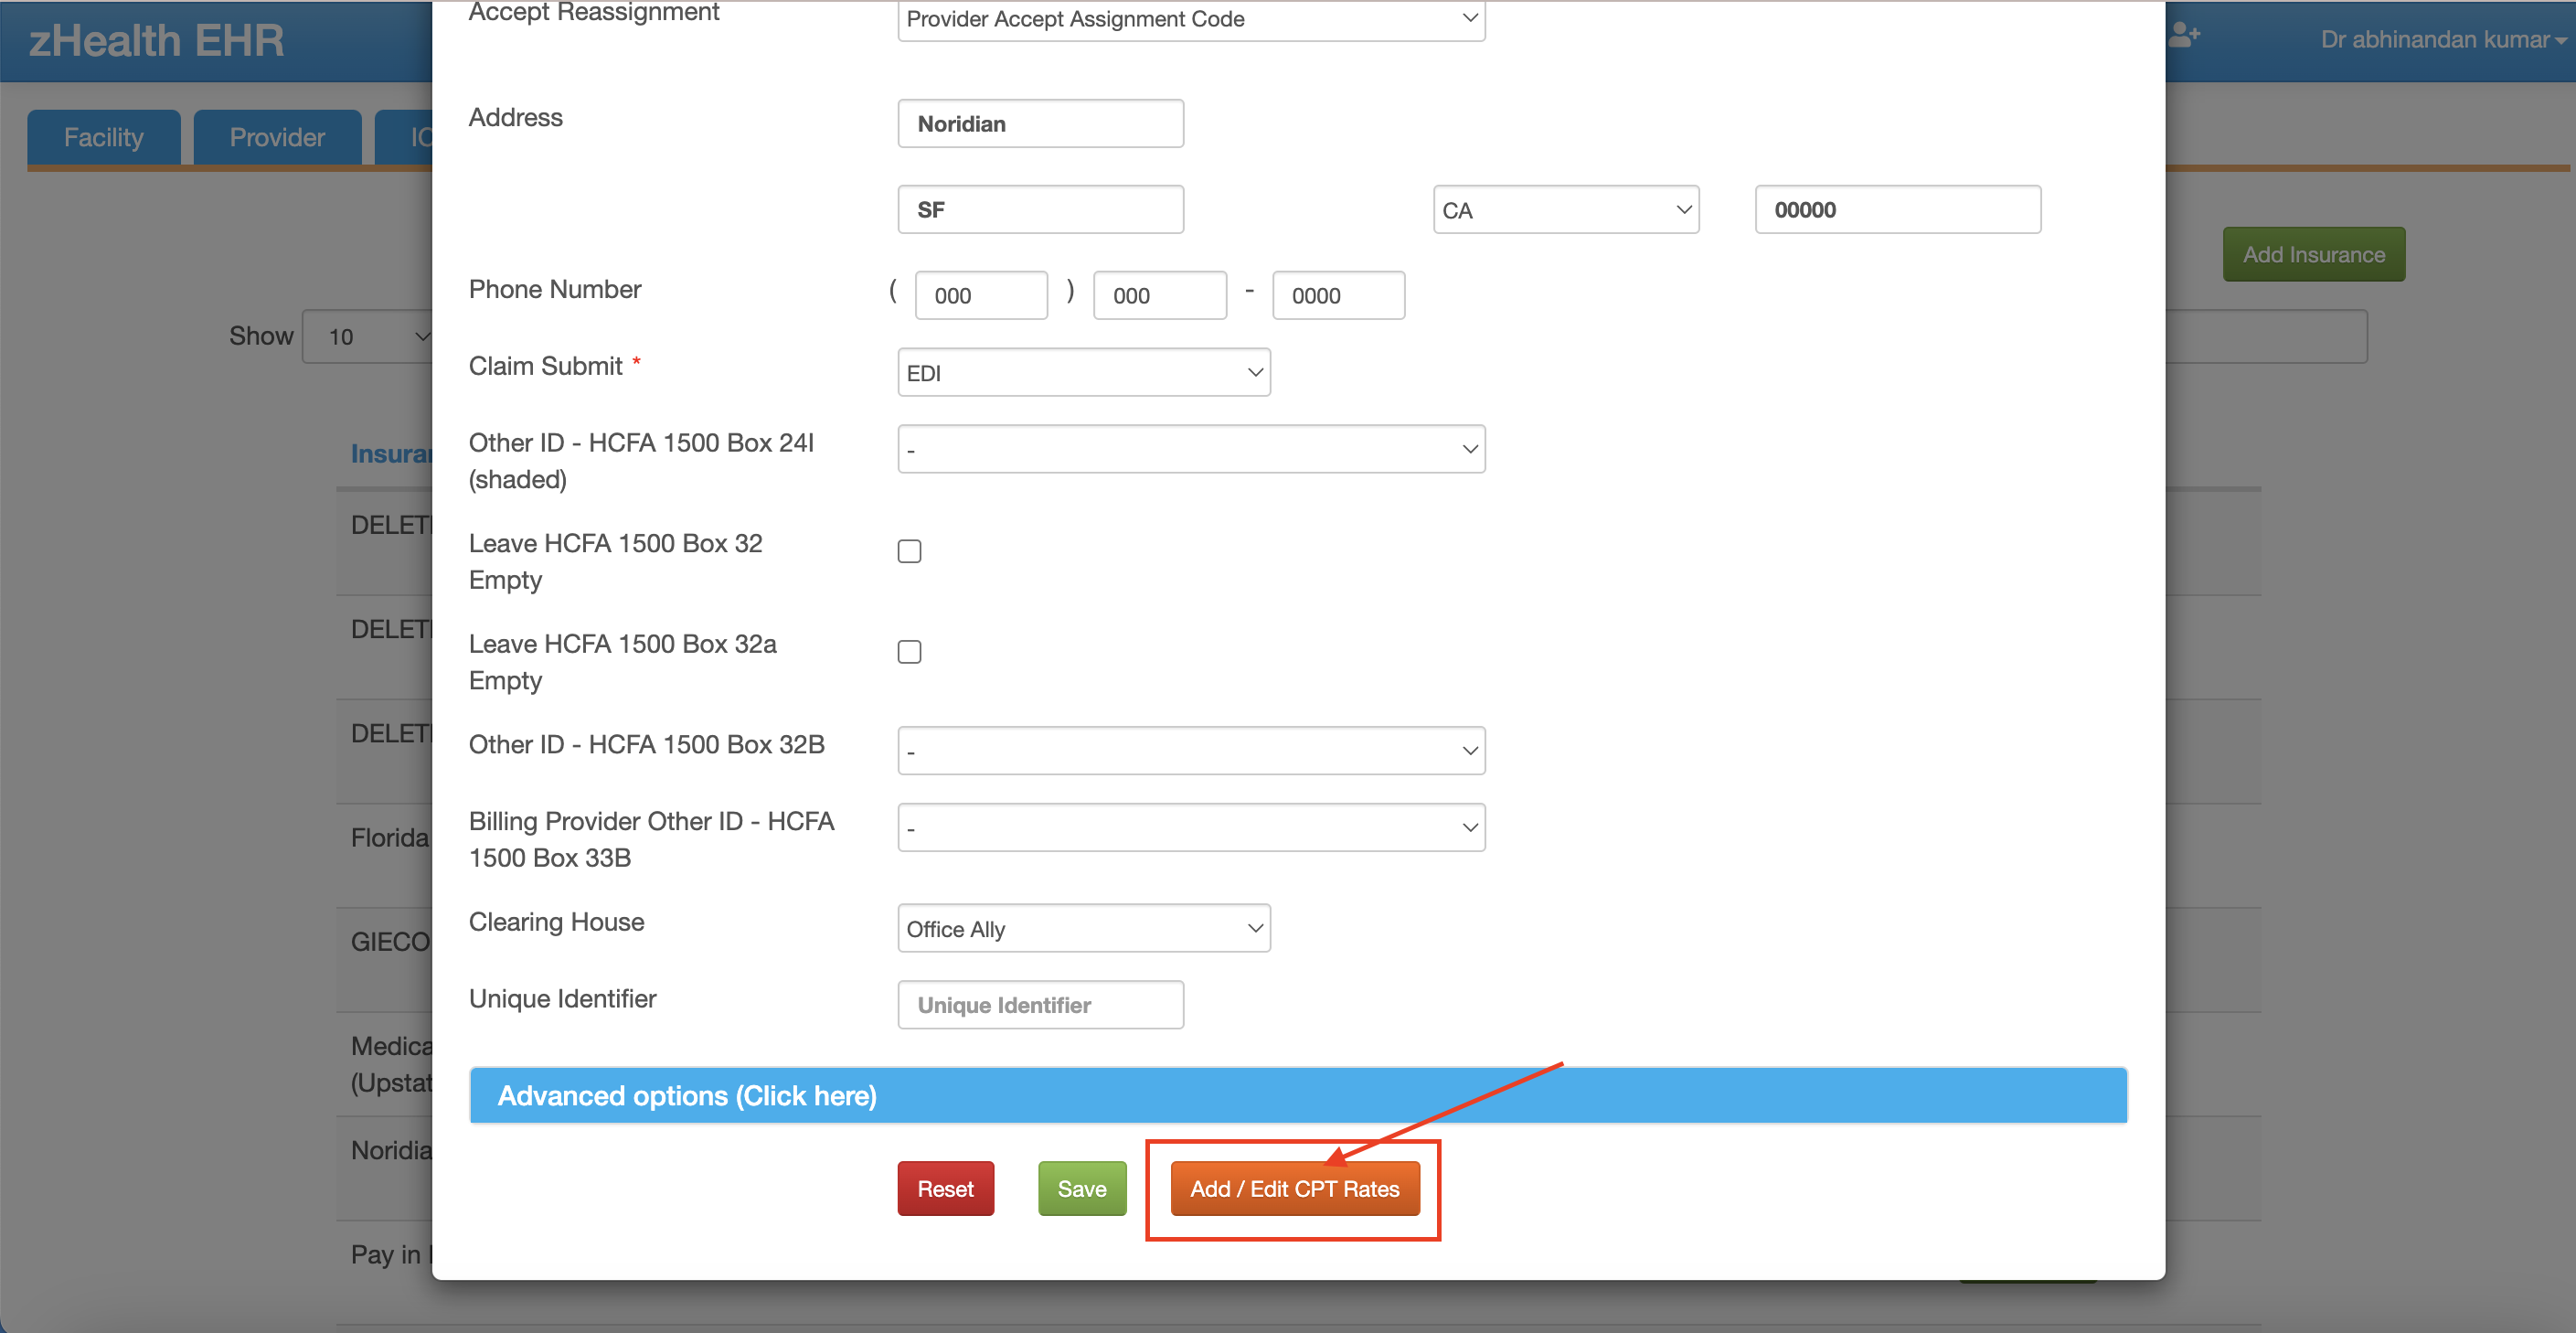Check Leave HCFA 1500 Box 32 Empty
Screen dimensions: 2576x1333
click(x=909, y=551)
